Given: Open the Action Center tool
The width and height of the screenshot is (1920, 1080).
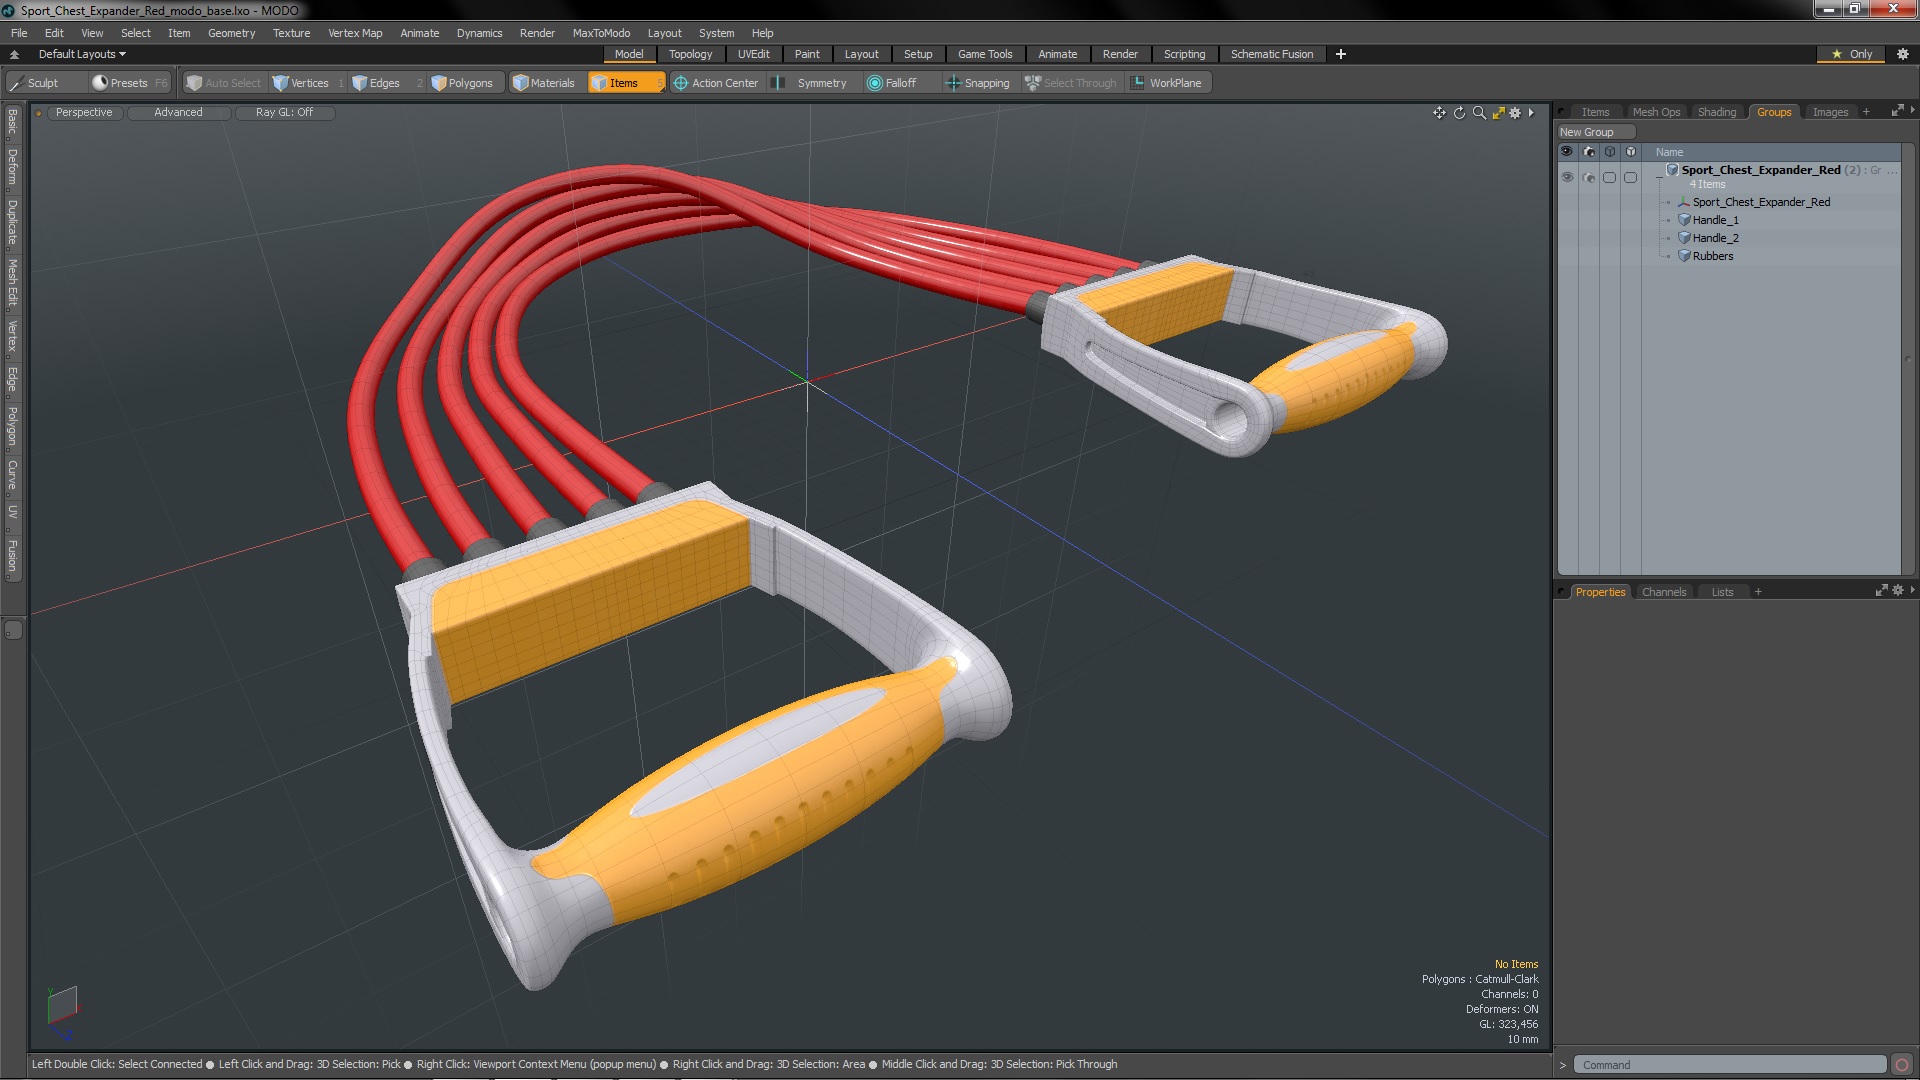Looking at the screenshot, I should [x=716, y=83].
